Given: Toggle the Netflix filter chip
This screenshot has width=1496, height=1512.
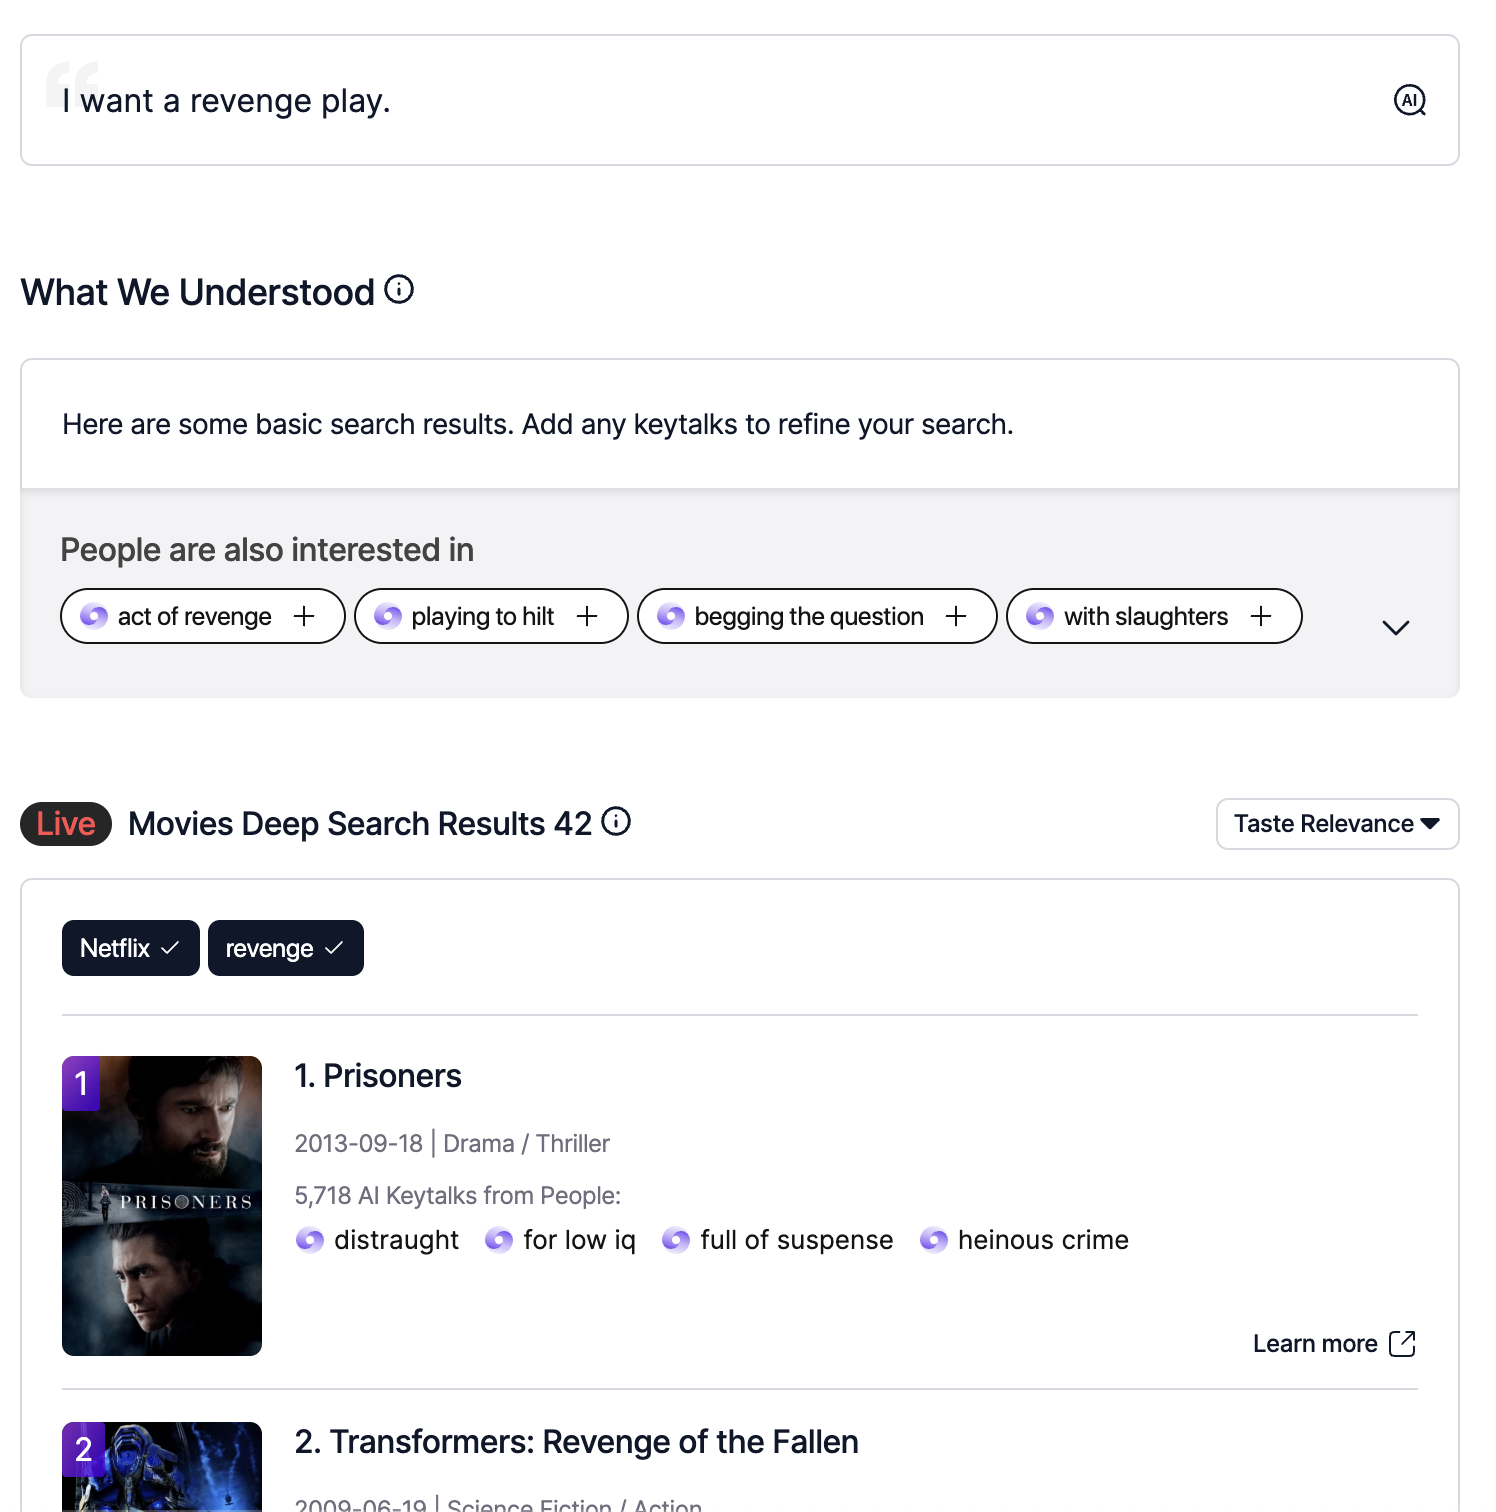Looking at the screenshot, I should pyautogui.click(x=130, y=948).
